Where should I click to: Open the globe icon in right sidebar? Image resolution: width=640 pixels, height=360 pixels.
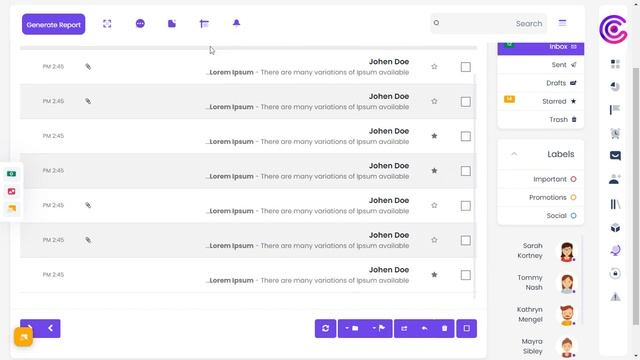pos(615,250)
